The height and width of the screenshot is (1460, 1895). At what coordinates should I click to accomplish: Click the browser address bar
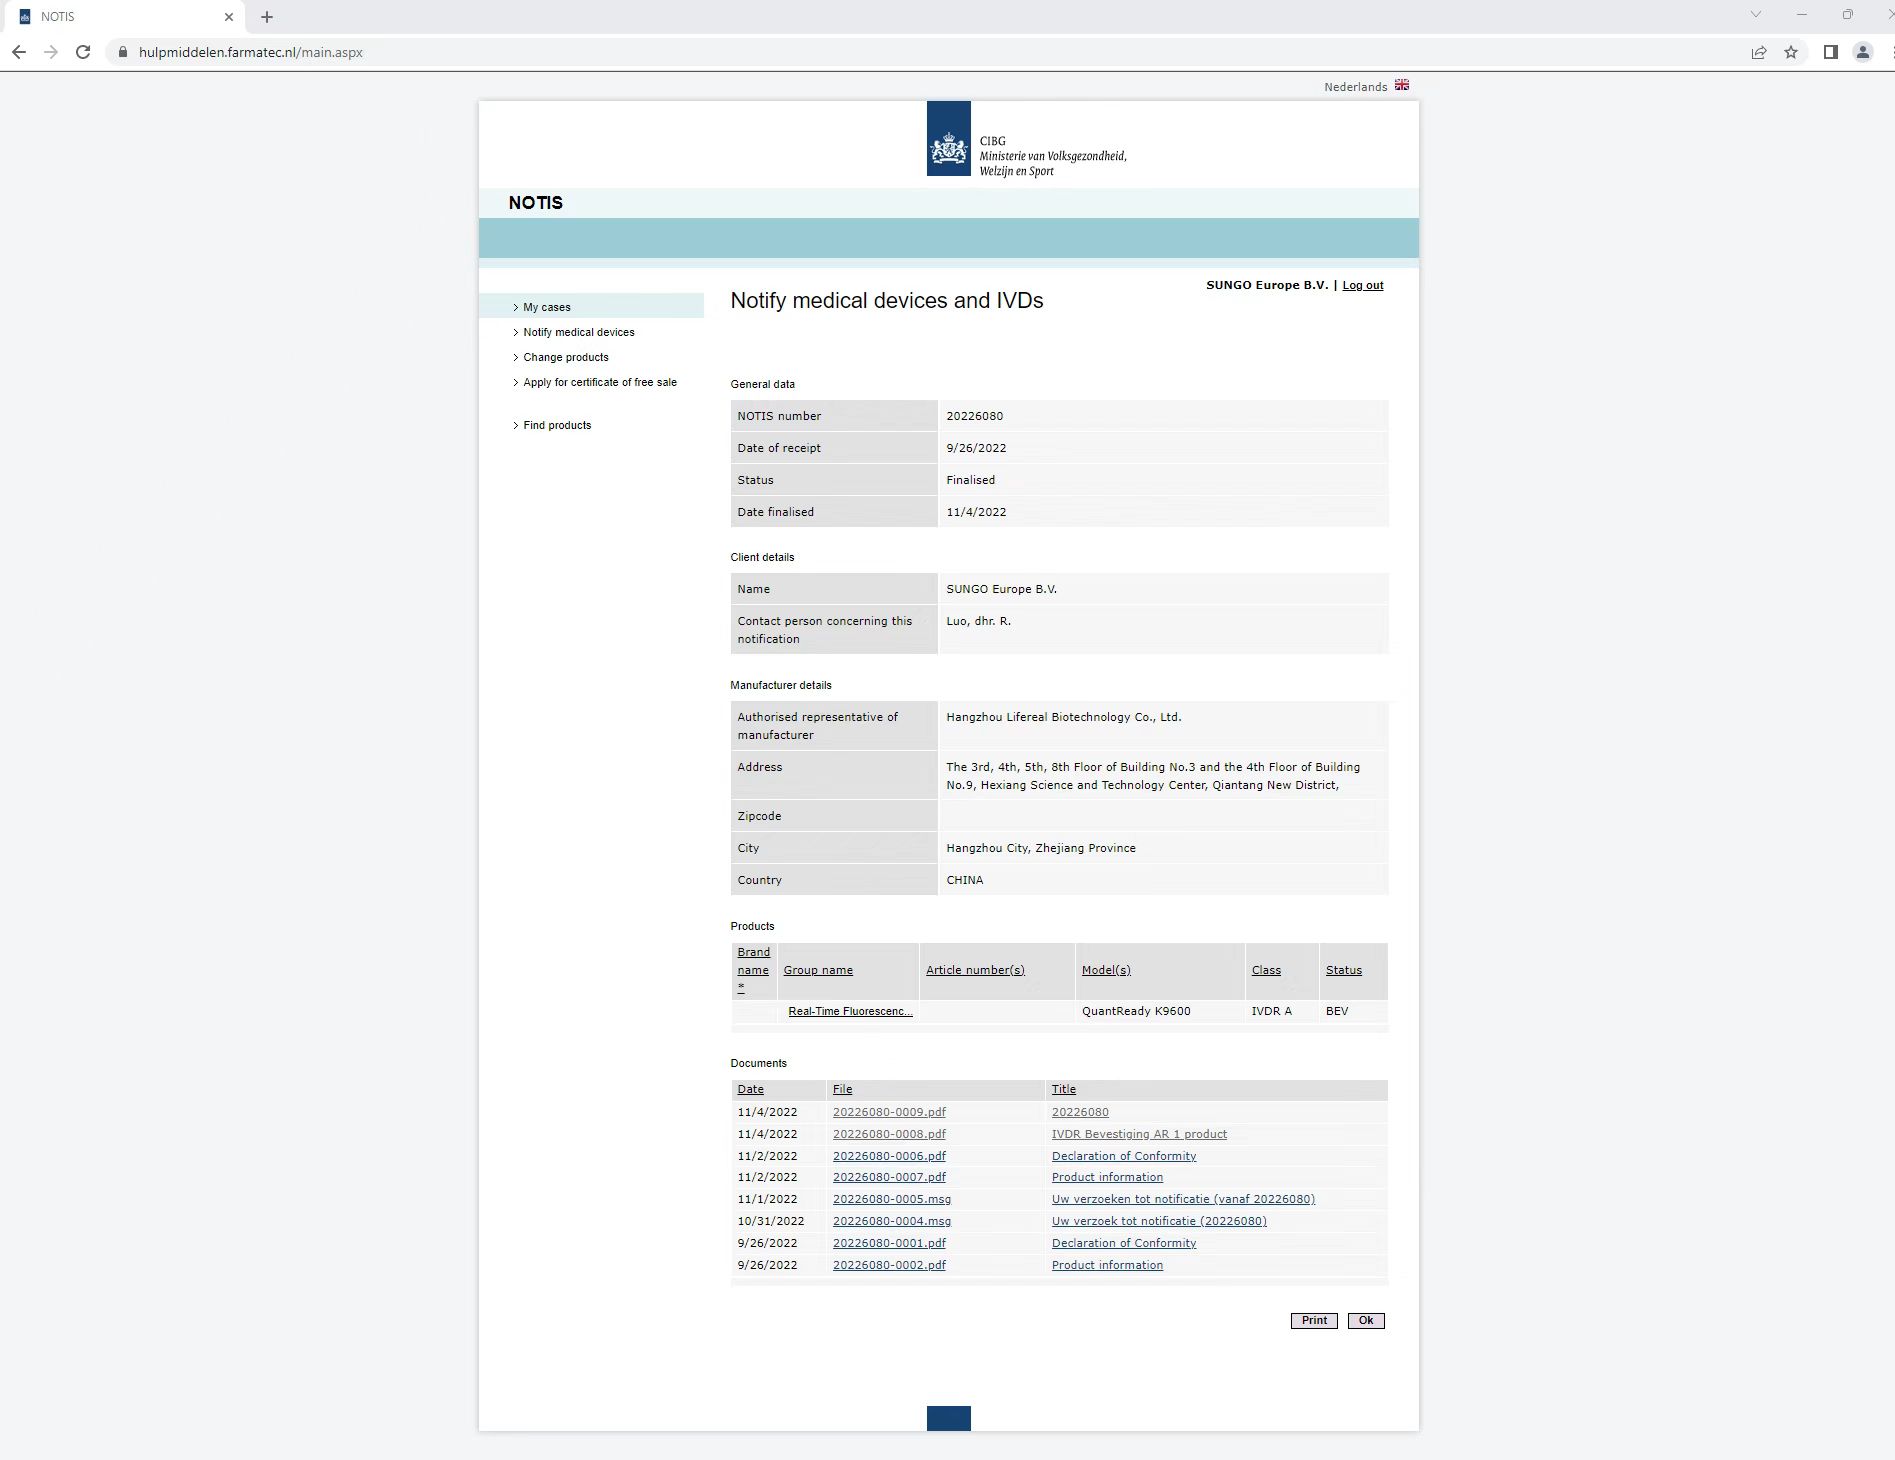[900, 52]
